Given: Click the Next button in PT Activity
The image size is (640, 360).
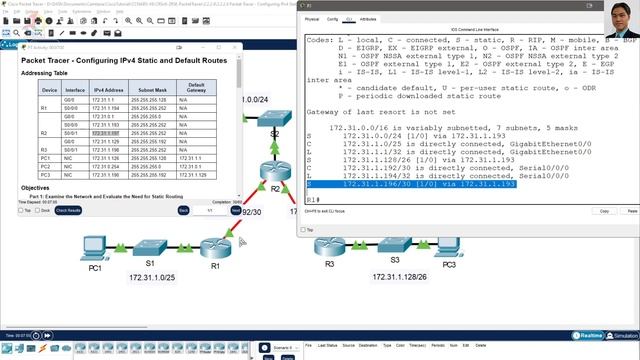Looking at the screenshot, I should tap(236, 210).
